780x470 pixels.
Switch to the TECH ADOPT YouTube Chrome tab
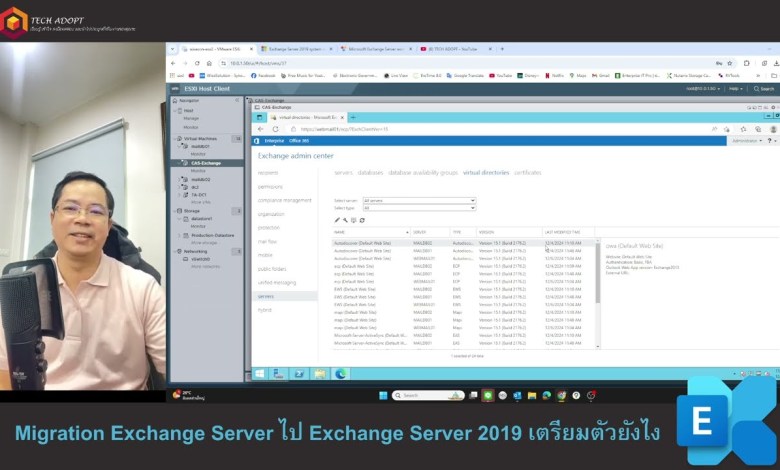[455, 49]
